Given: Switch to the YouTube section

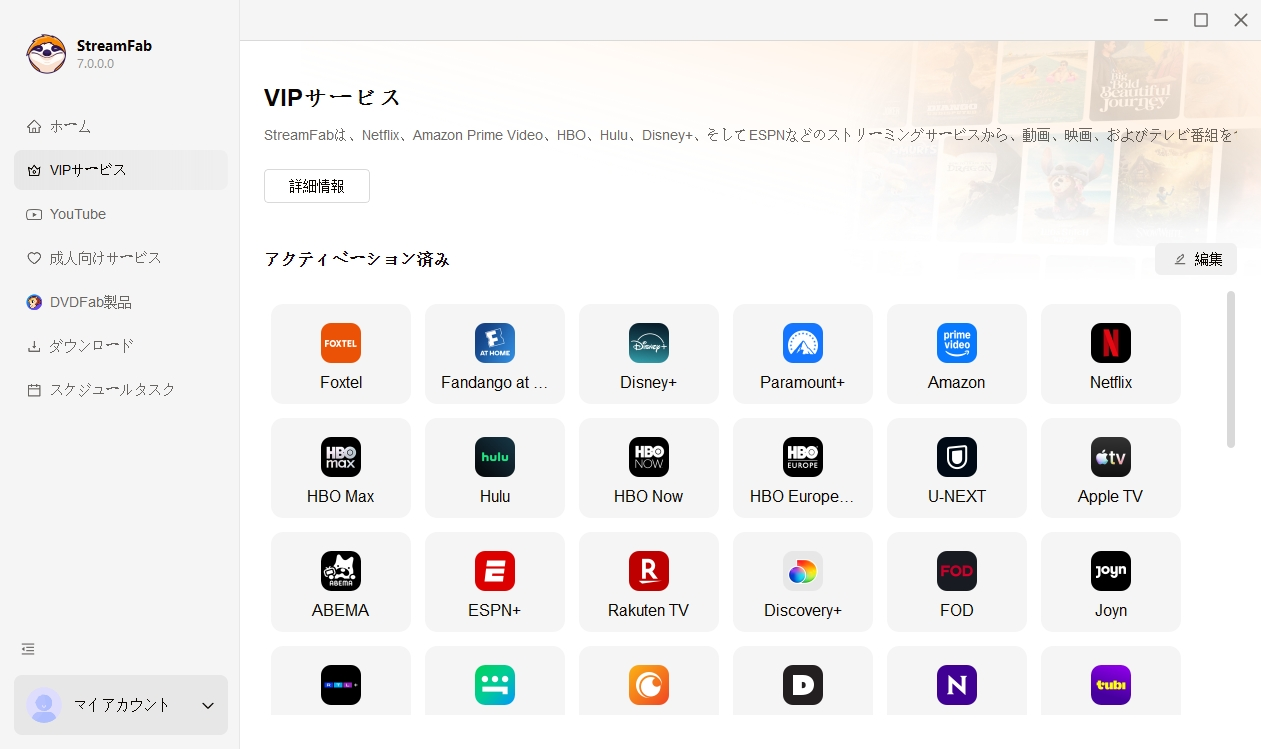Looking at the screenshot, I should pos(76,213).
